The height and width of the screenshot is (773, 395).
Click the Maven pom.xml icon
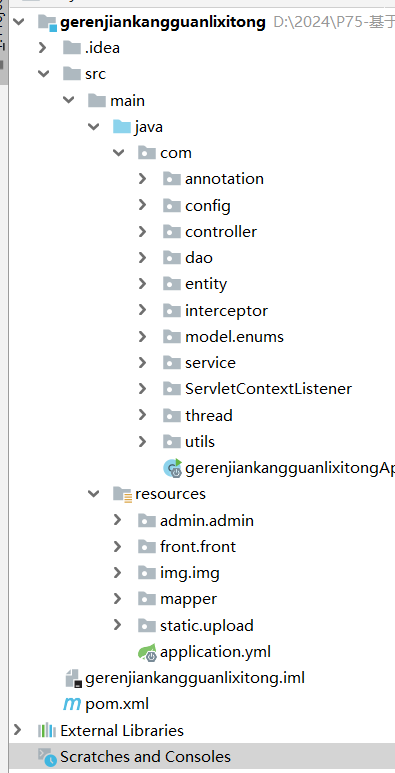point(72,704)
